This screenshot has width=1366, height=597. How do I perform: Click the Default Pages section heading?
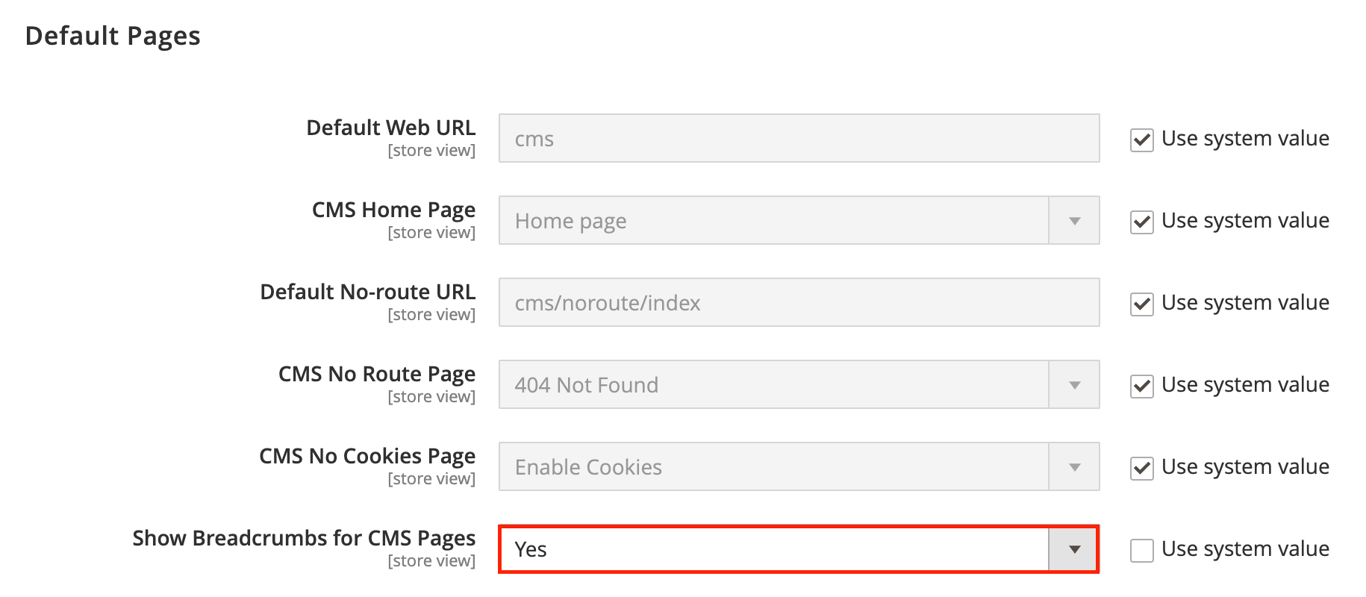point(112,35)
